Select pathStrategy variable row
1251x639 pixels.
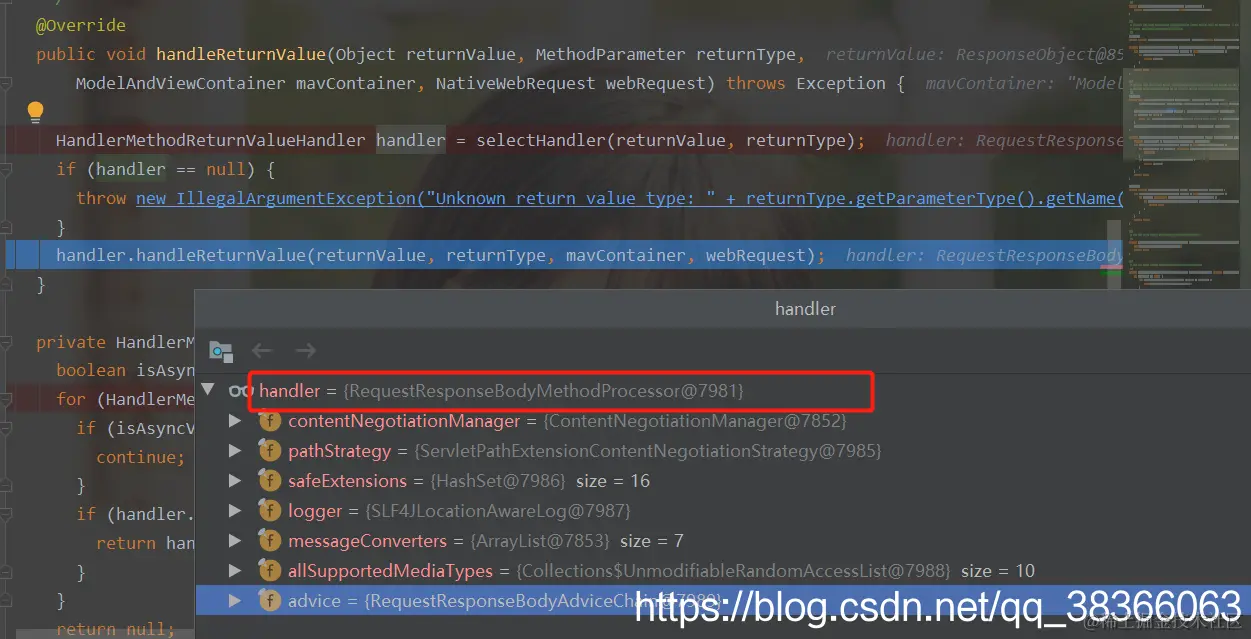coord(722,451)
